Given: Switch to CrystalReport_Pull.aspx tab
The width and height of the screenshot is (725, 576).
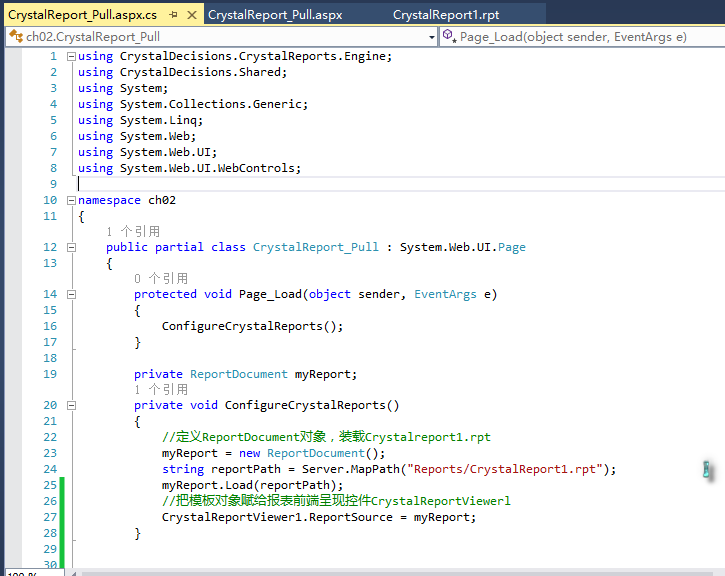Looking at the screenshot, I should point(275,15).
